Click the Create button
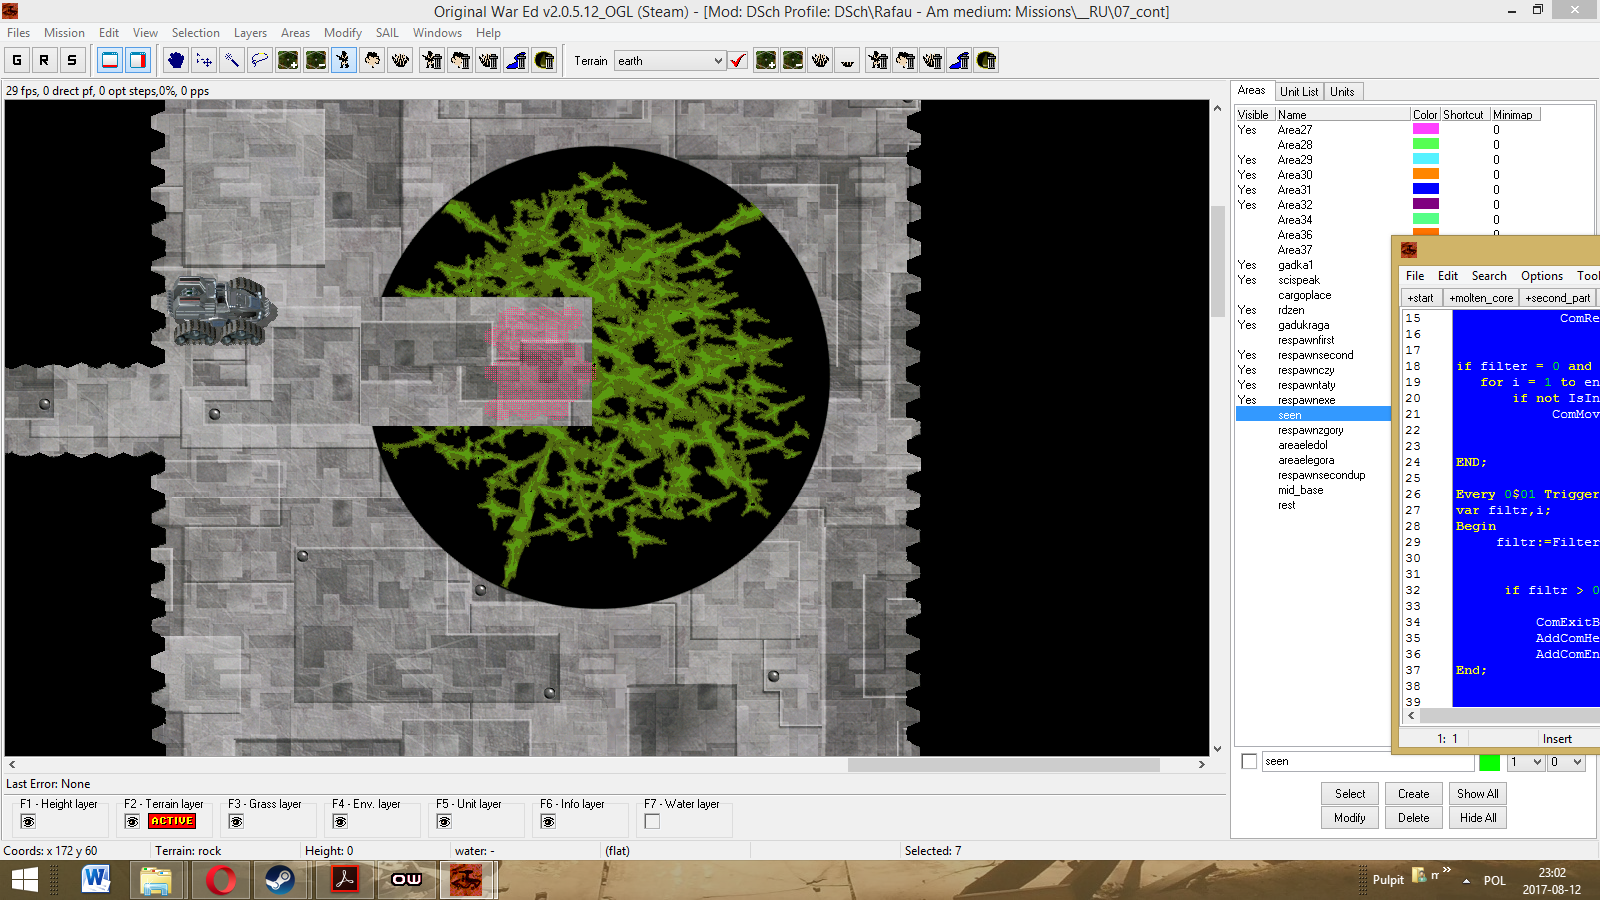Screen dimensions: 1600x900 pos(1414,794)
